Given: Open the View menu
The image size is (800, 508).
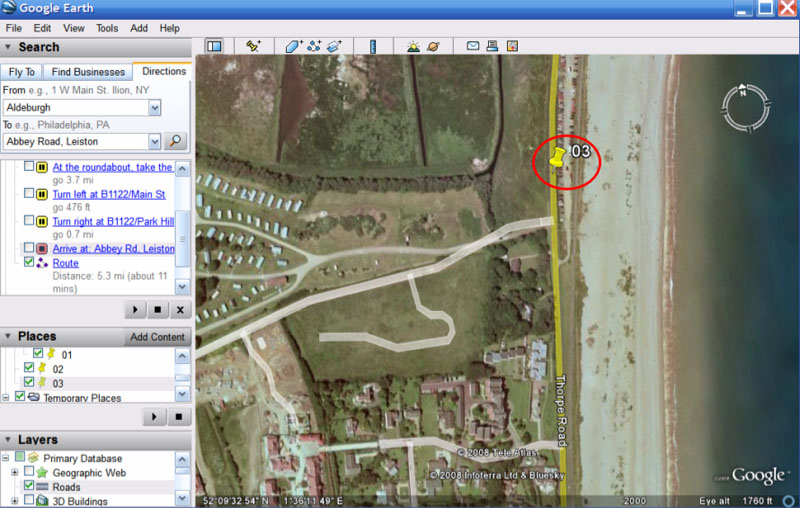Looking at the screenshot, I should [74, 28].
